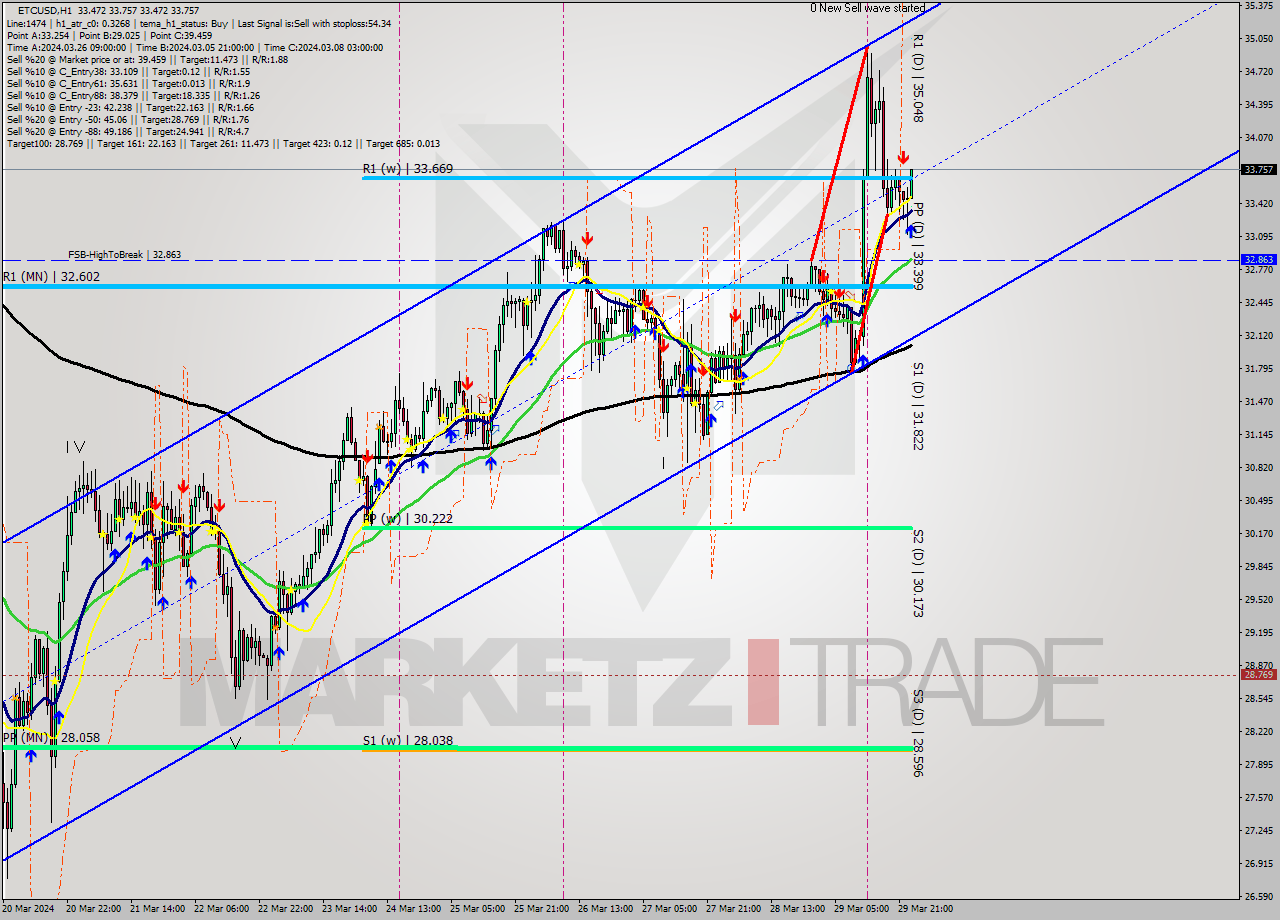
Task: Select the '28 Mar 13:00' time axis label
Action: pyautogui.click(x=798, y=909)
